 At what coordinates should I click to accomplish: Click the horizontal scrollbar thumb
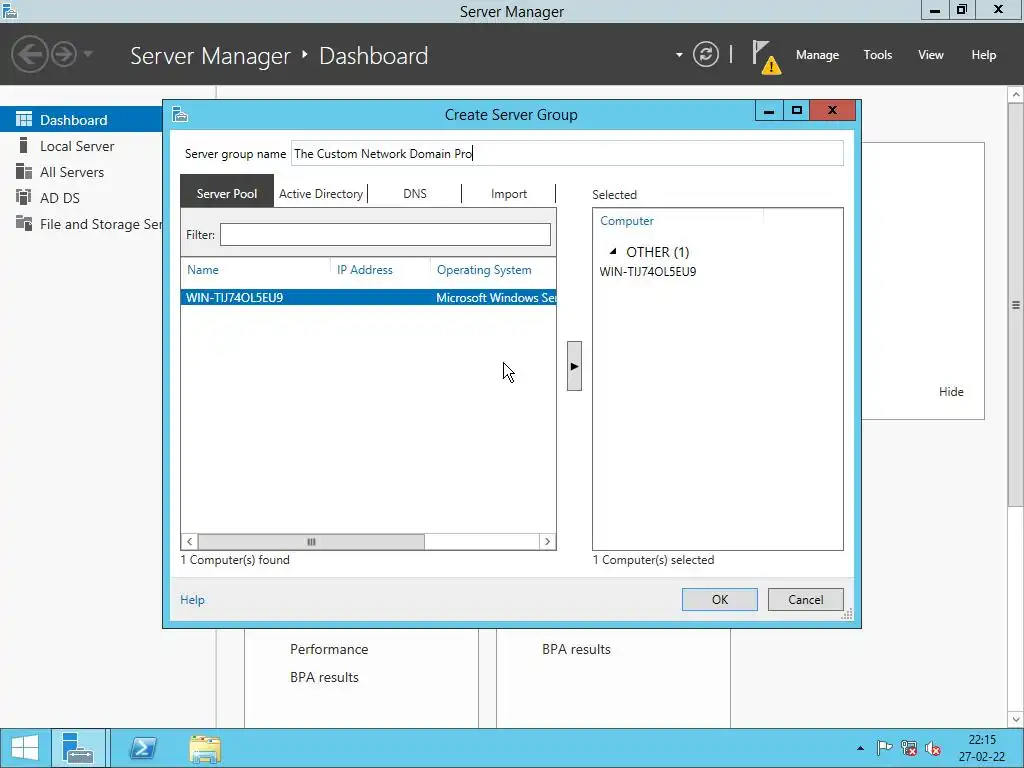(x=311, y=541)
